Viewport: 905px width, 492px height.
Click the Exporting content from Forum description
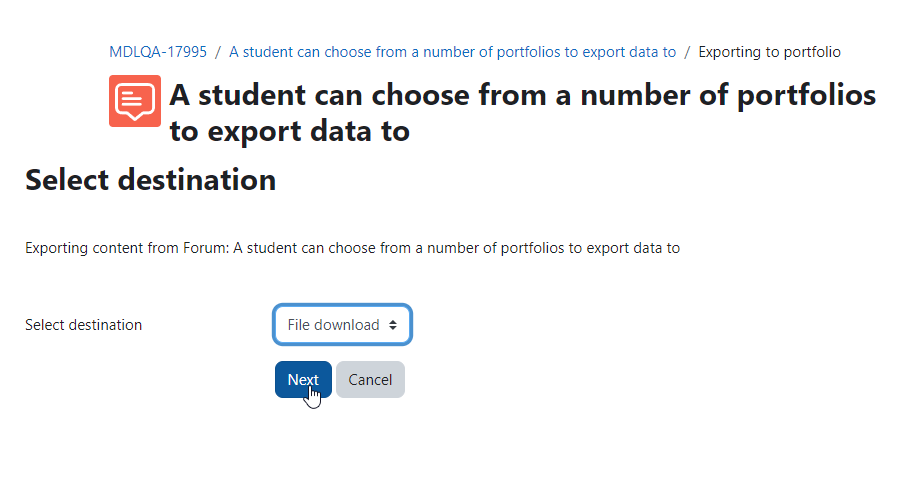(x=353, y=248)
